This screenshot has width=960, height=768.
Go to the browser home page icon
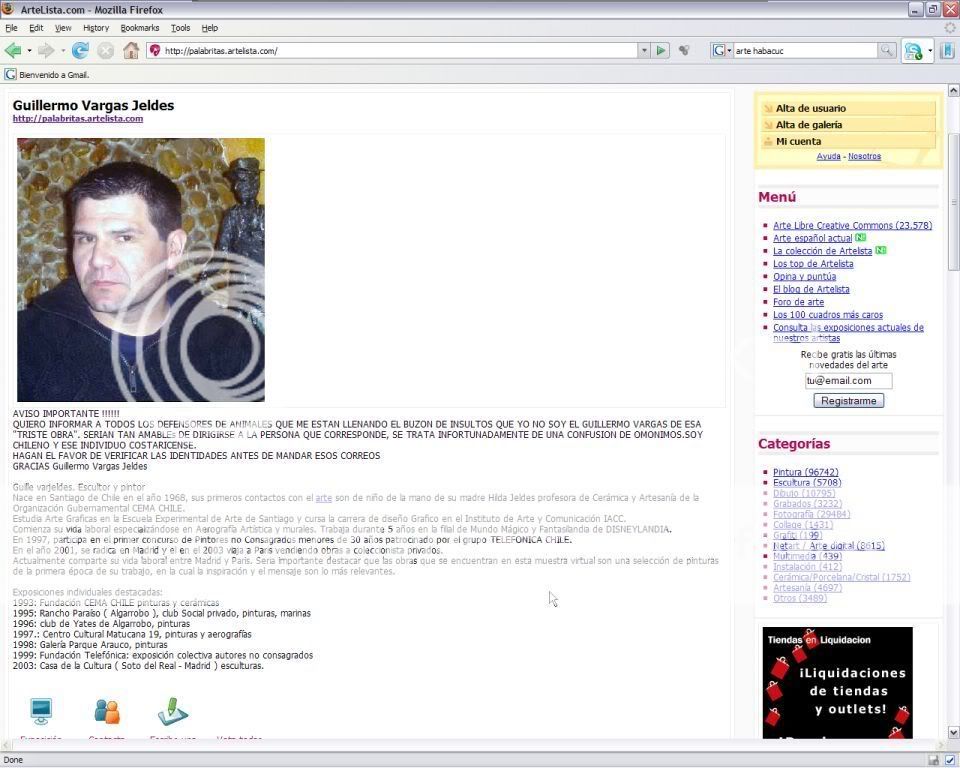131,48
